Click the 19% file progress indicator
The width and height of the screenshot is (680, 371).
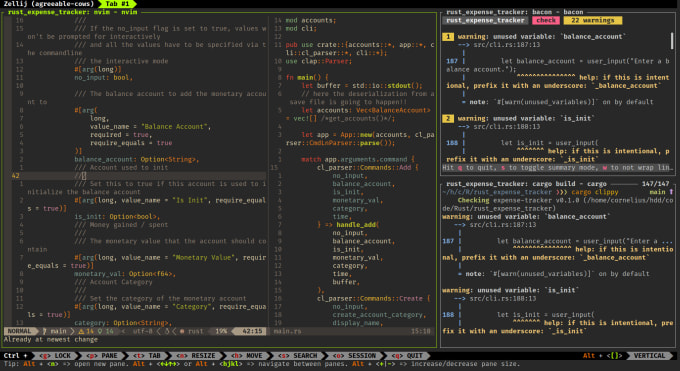pos(221,331)
